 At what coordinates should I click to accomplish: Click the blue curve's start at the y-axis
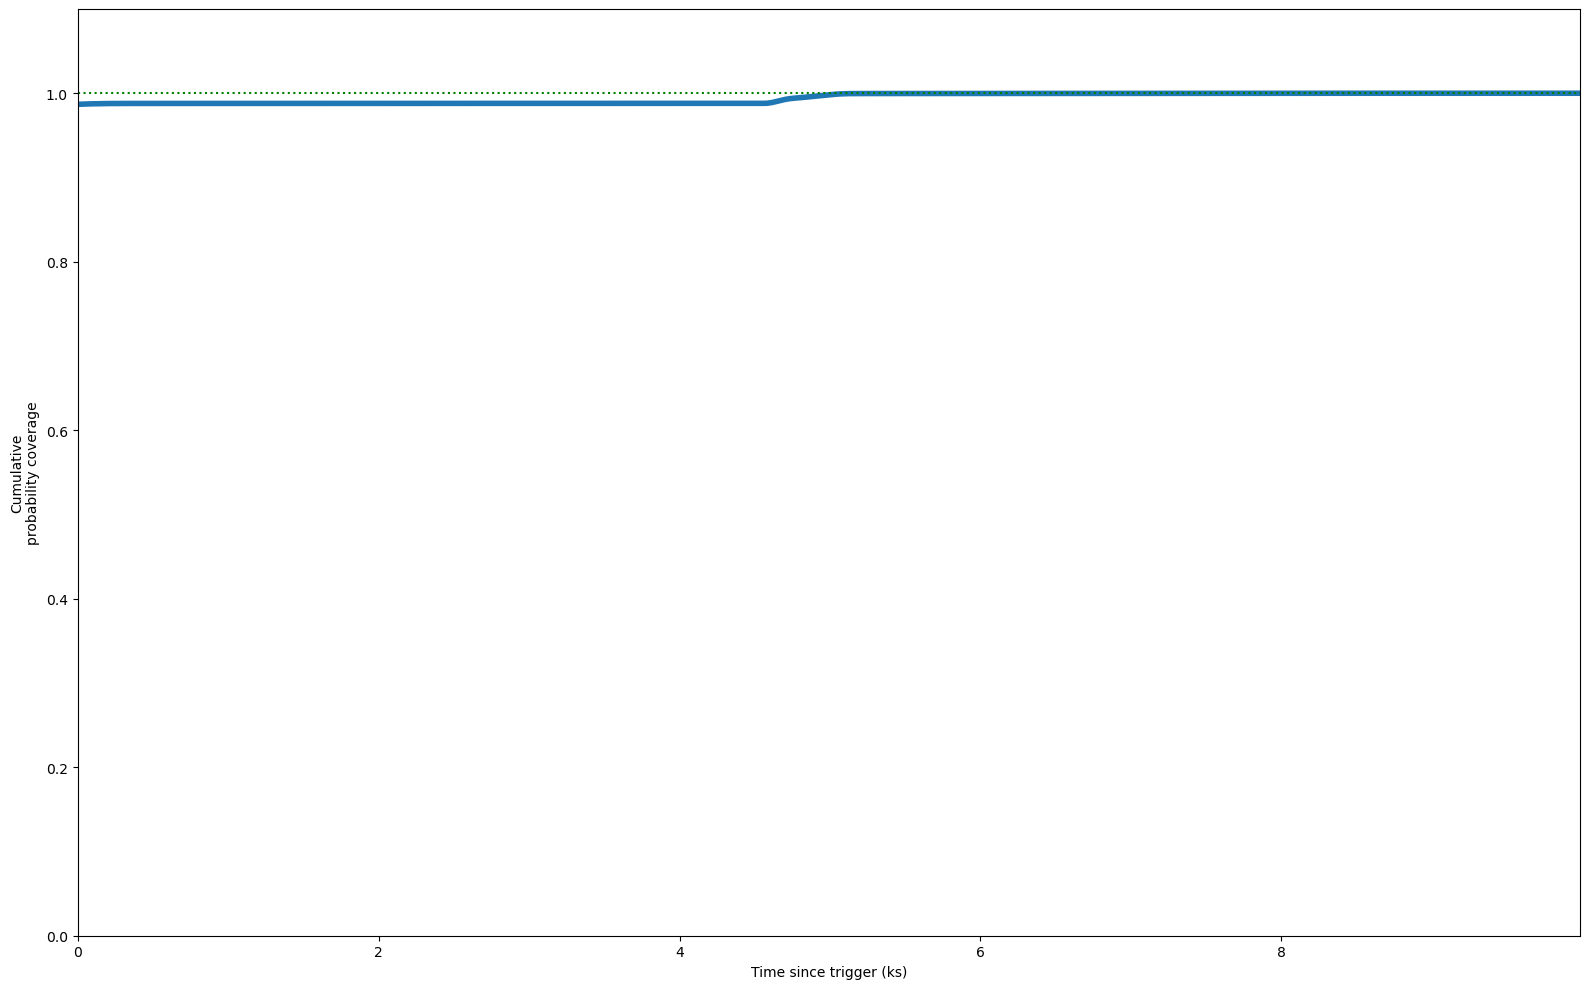(x=80, y=104)
